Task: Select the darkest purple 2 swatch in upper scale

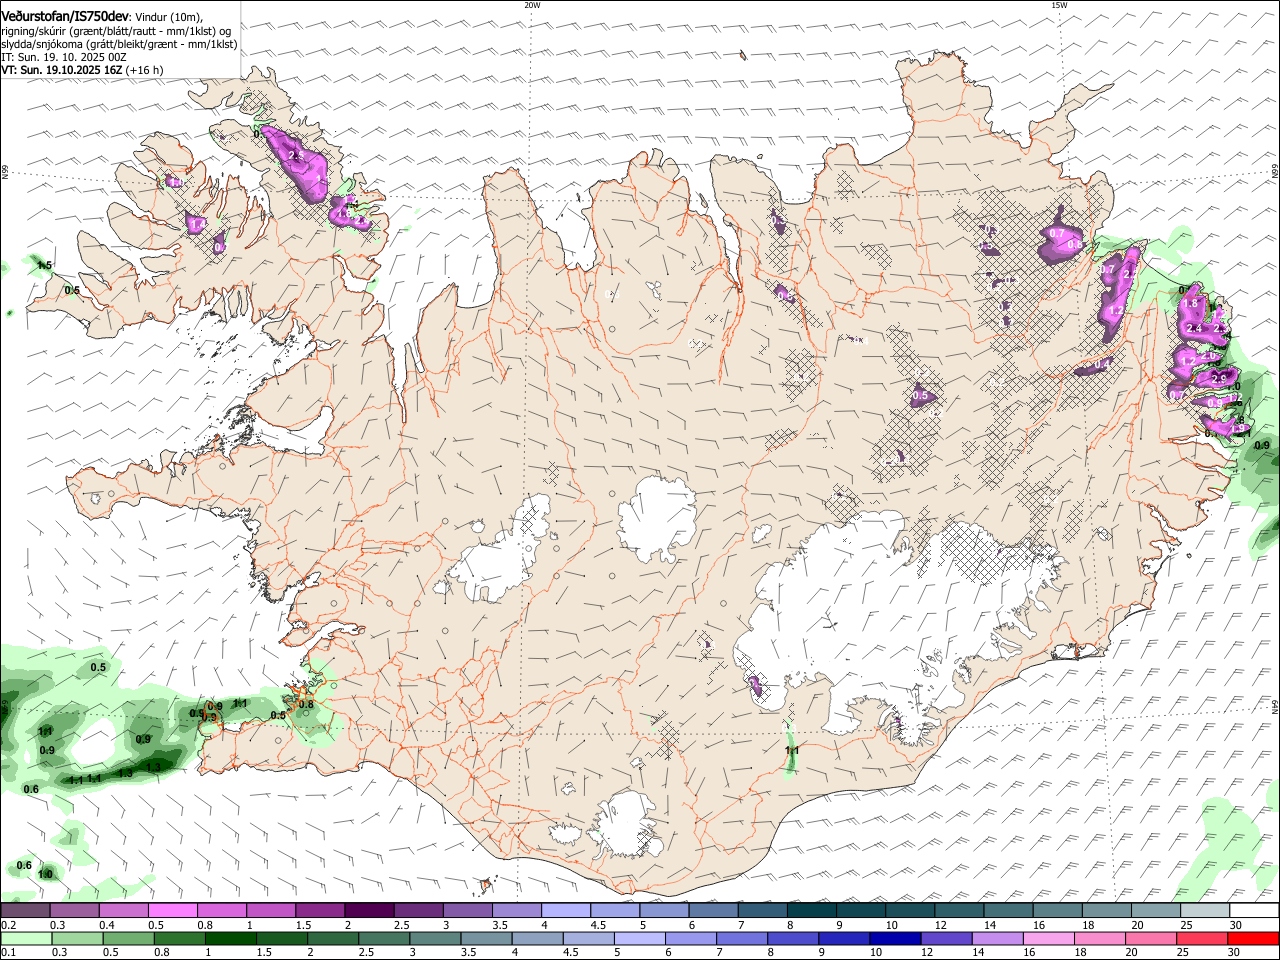Action: [368, 911]
